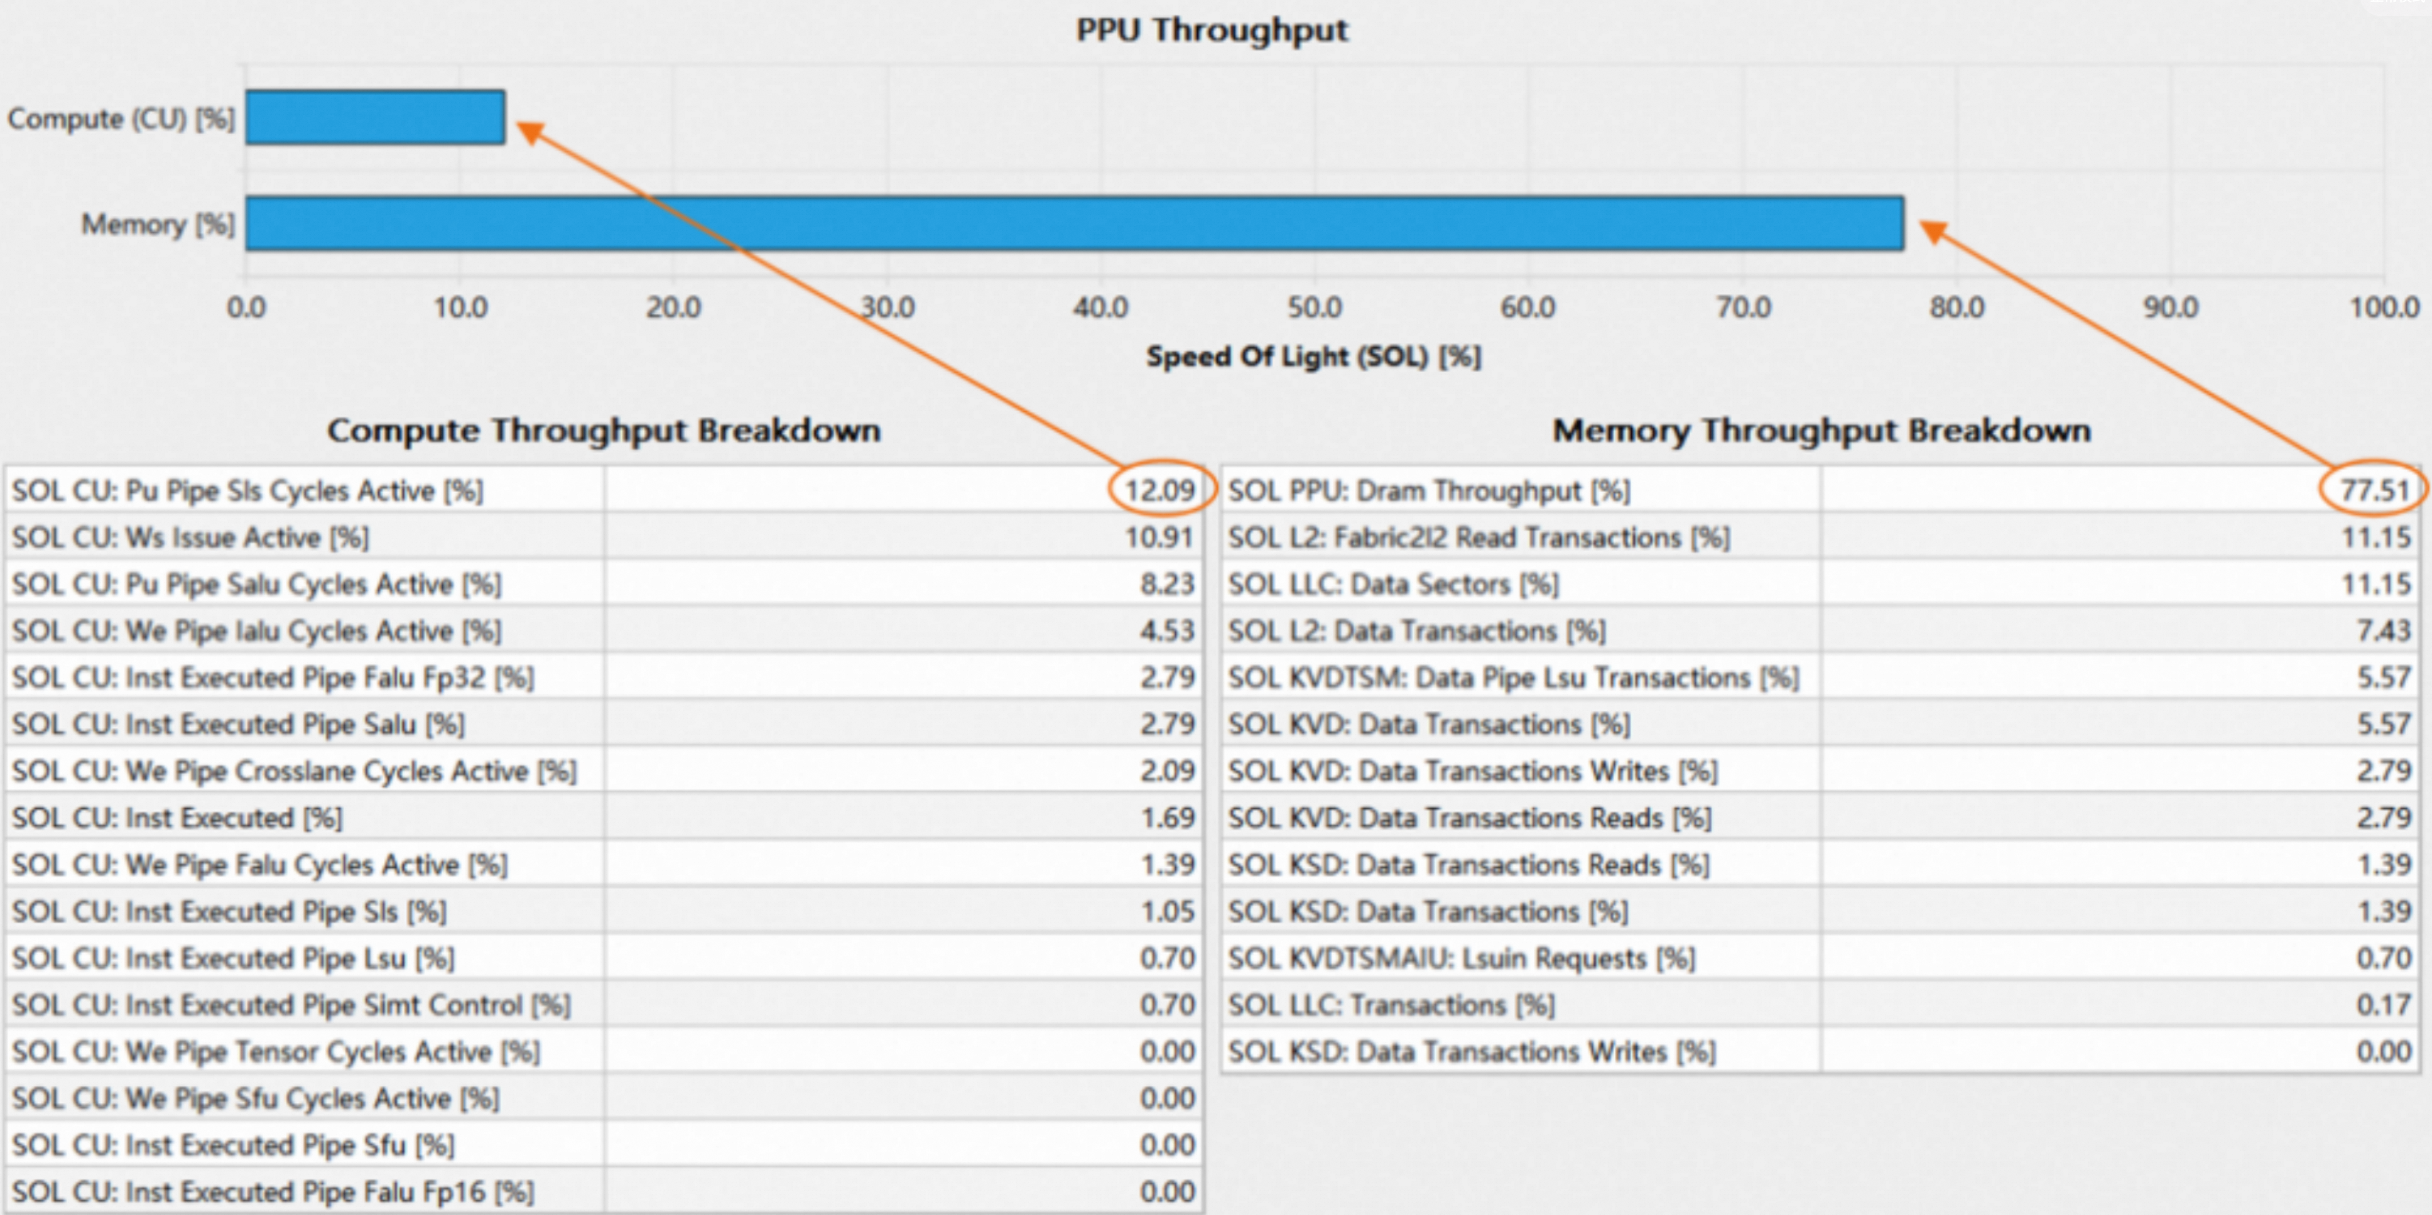Click the Compute Throughput Breakdown heading
The height and width of the screenshot is (1215, 2432).
[x=603, y=430]
